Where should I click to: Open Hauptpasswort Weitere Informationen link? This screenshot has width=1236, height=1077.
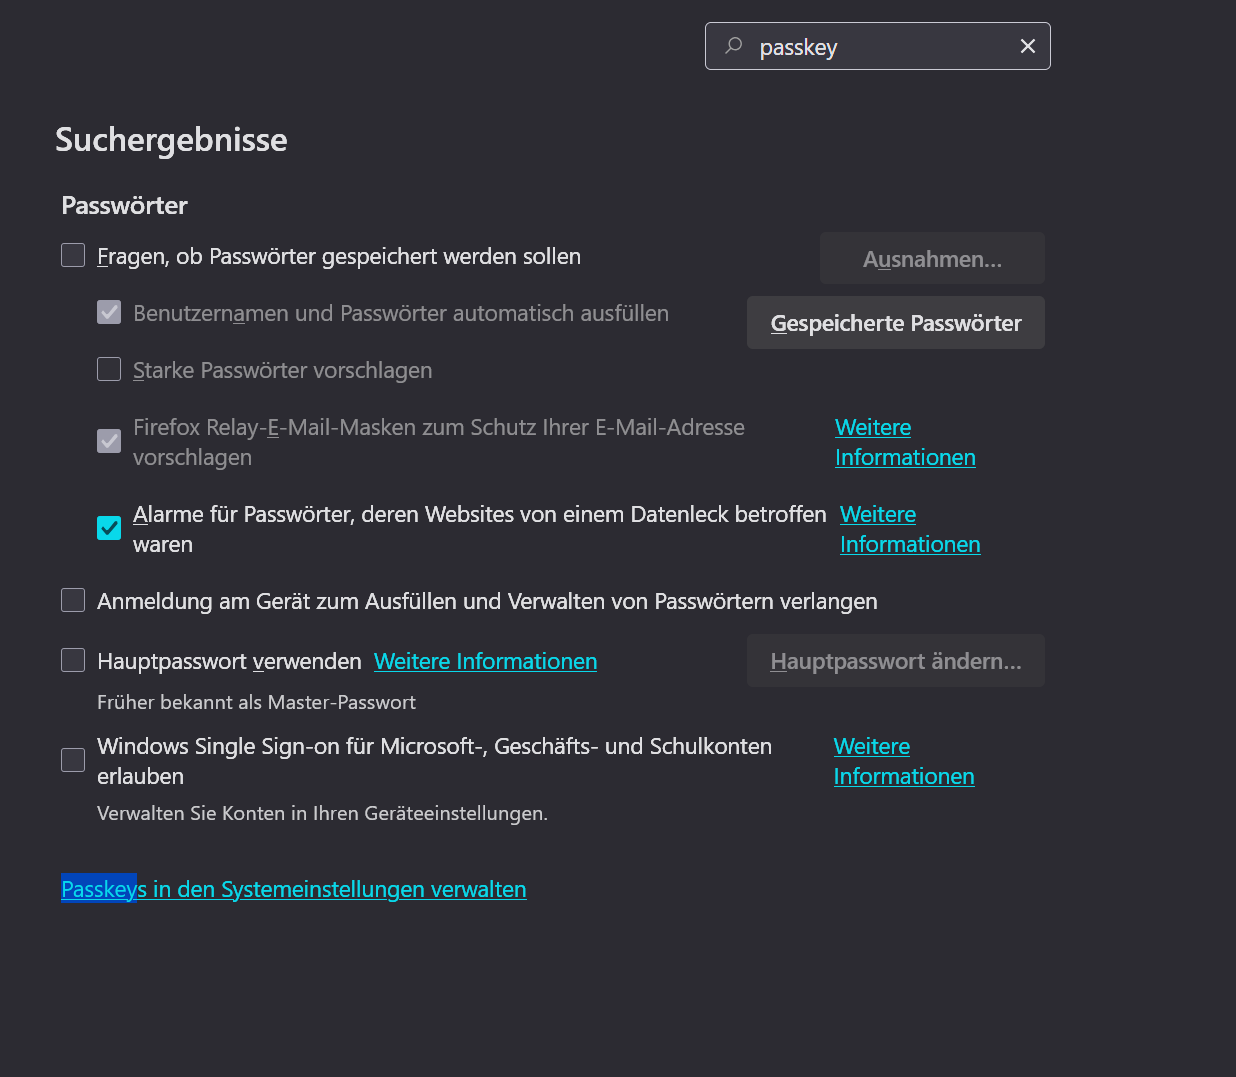(485, 662)
